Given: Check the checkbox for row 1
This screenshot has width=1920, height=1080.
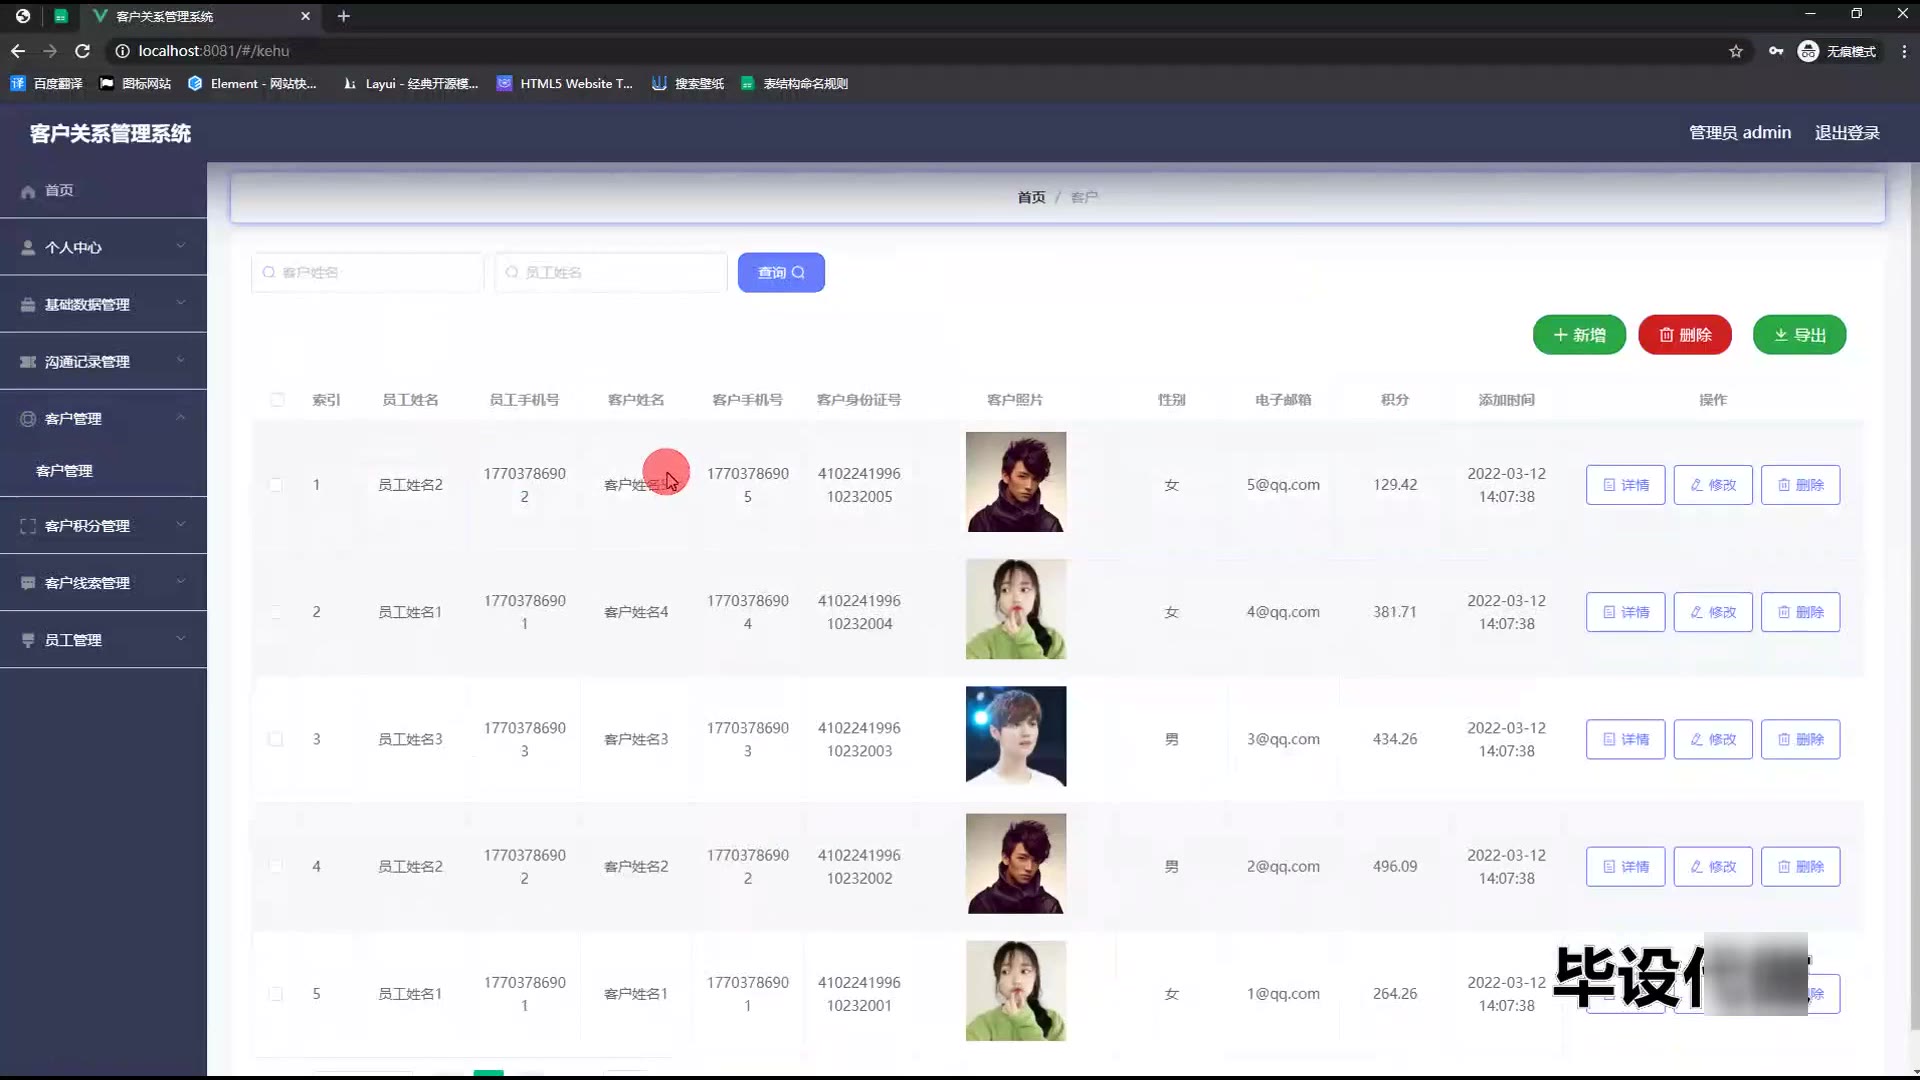Looking at the screenshot, I should tap(276, 485).
